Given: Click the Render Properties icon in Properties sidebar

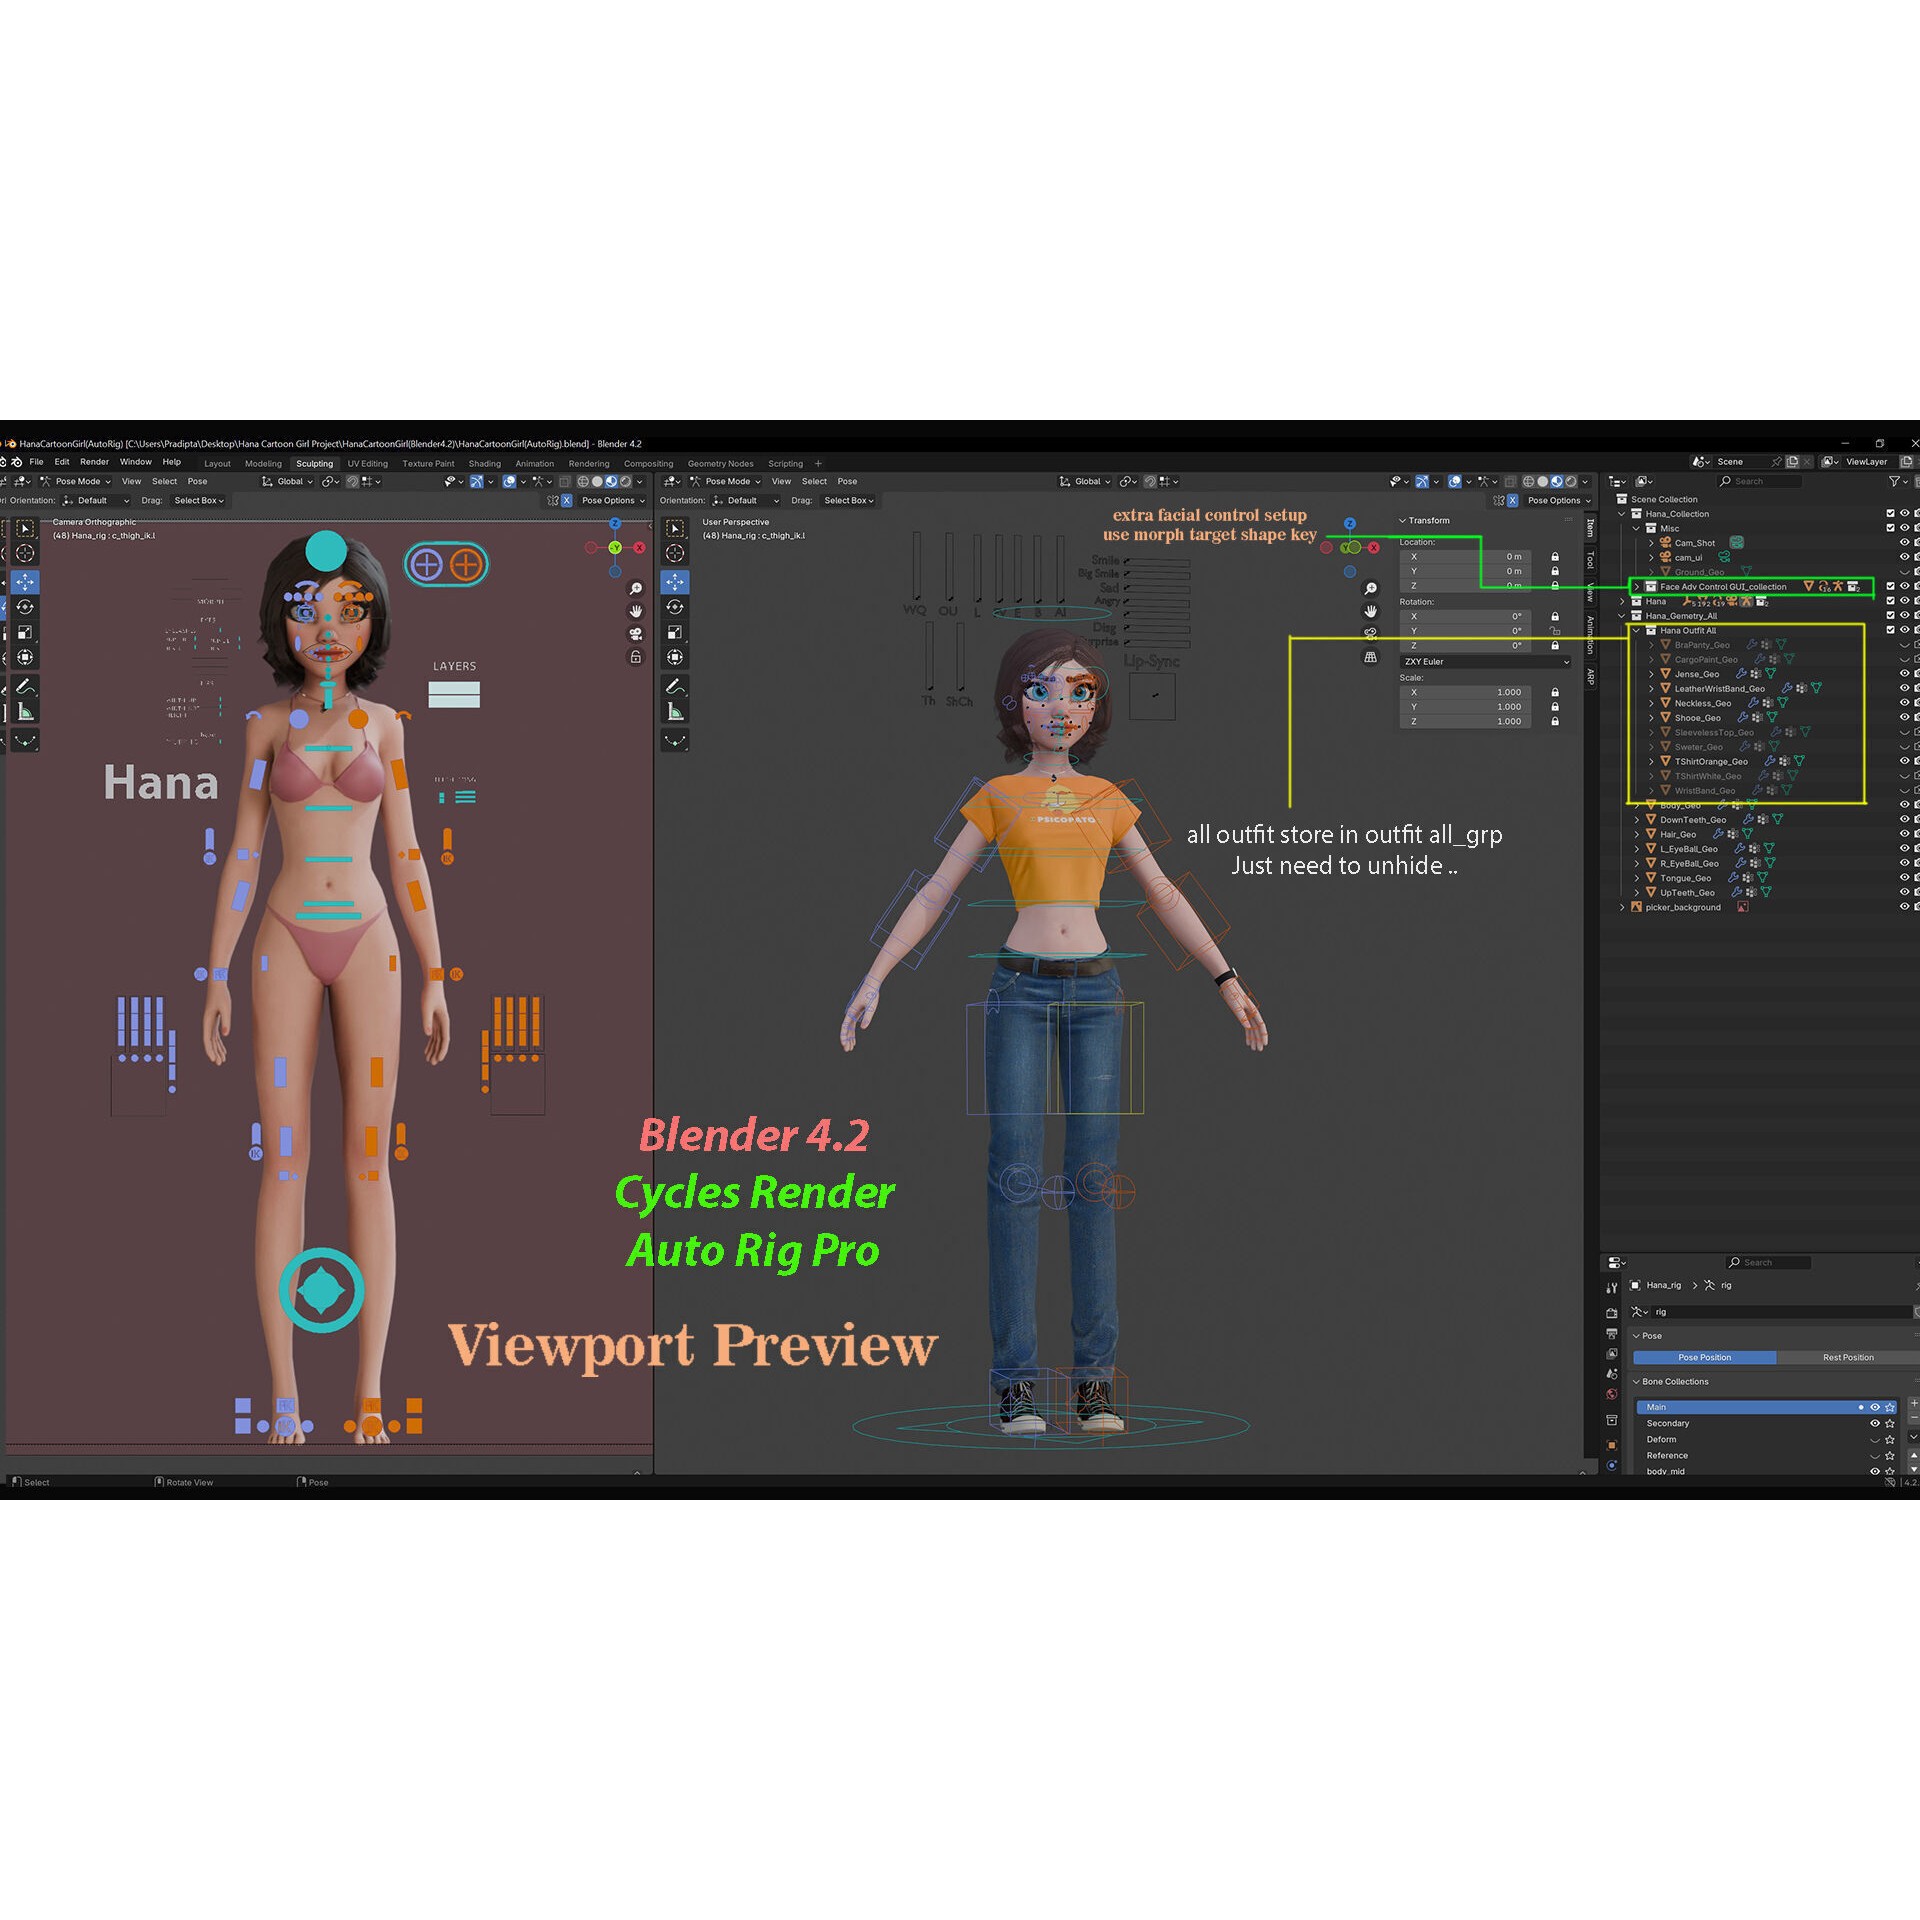Looking at the screenshot, I should pyautogui.click(x=1612, y=1313).
